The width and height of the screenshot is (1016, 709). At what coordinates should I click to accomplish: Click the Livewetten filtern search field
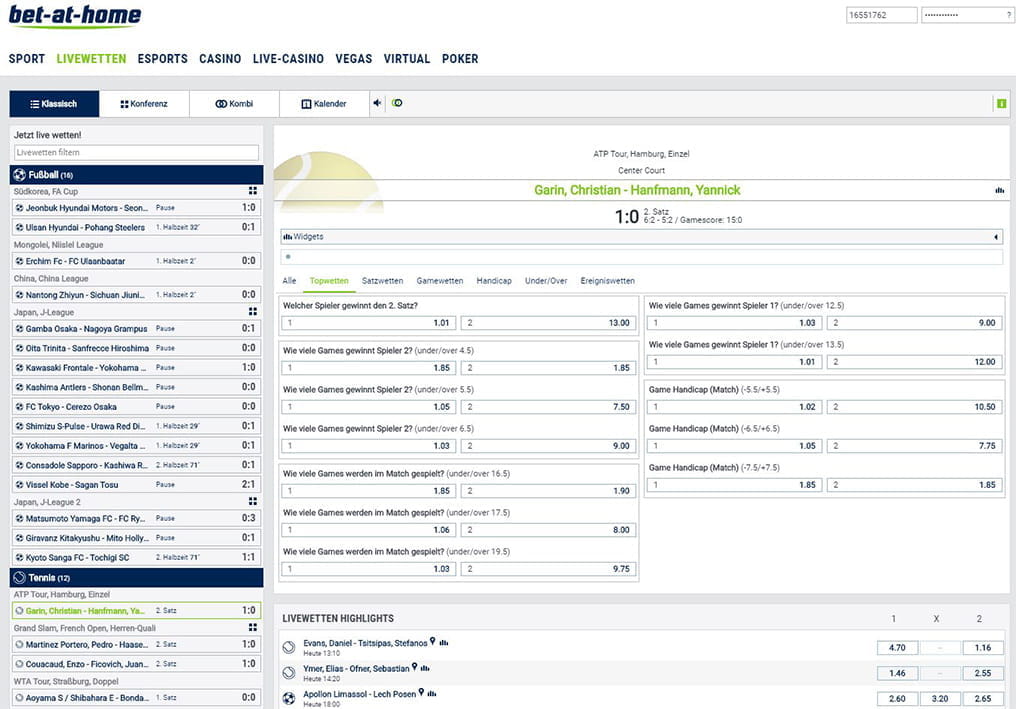click(x=136, y=153)
